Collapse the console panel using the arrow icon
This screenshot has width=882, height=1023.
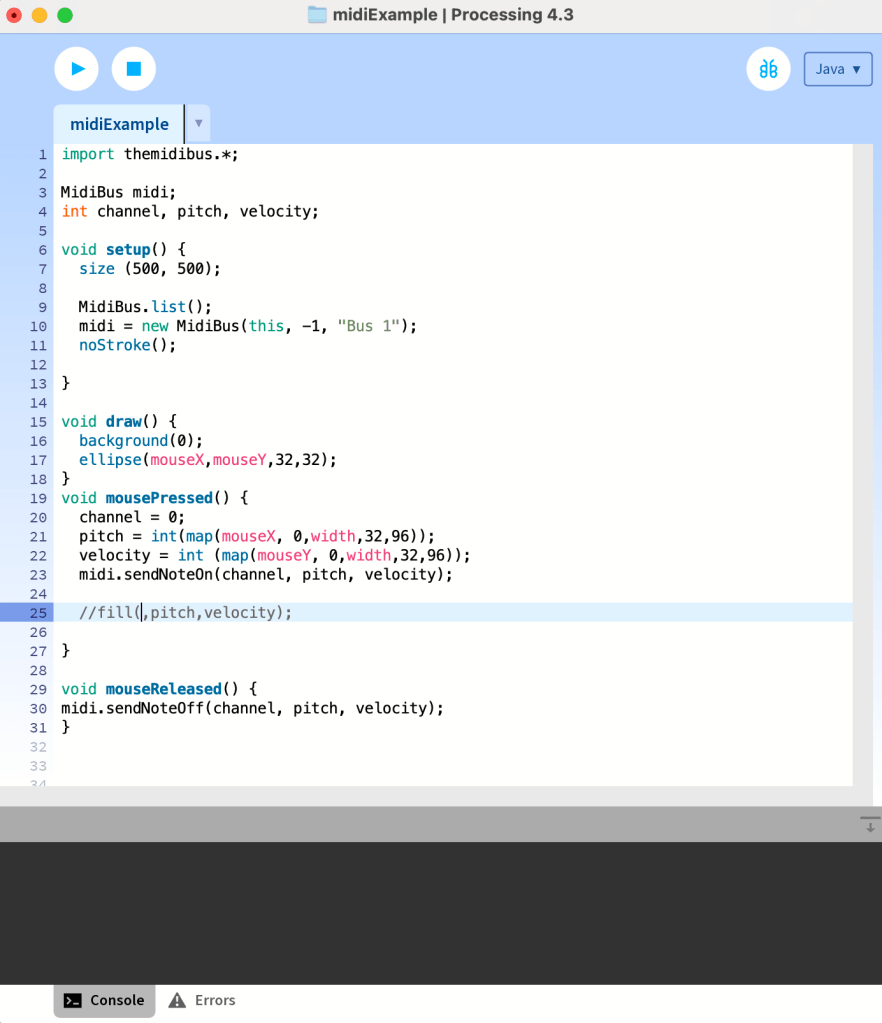tap(868, 824)
